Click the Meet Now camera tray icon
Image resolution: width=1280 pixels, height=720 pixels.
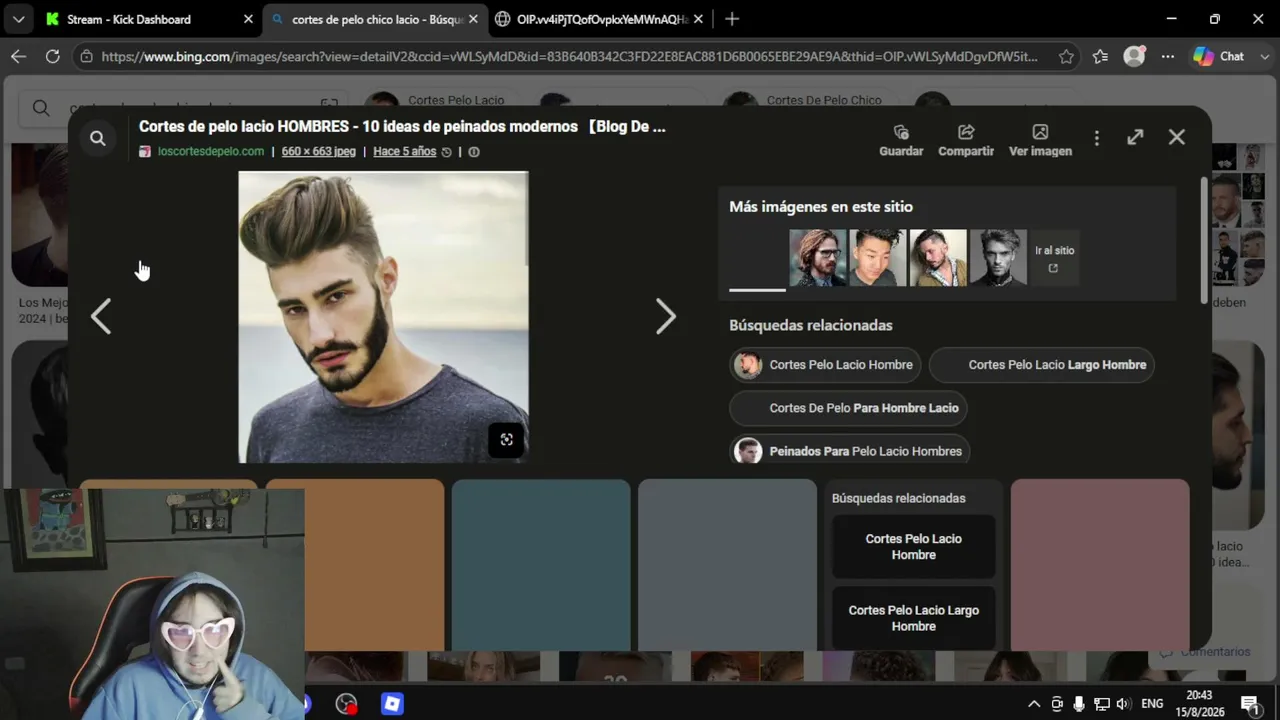click(x=1057, y=704)
